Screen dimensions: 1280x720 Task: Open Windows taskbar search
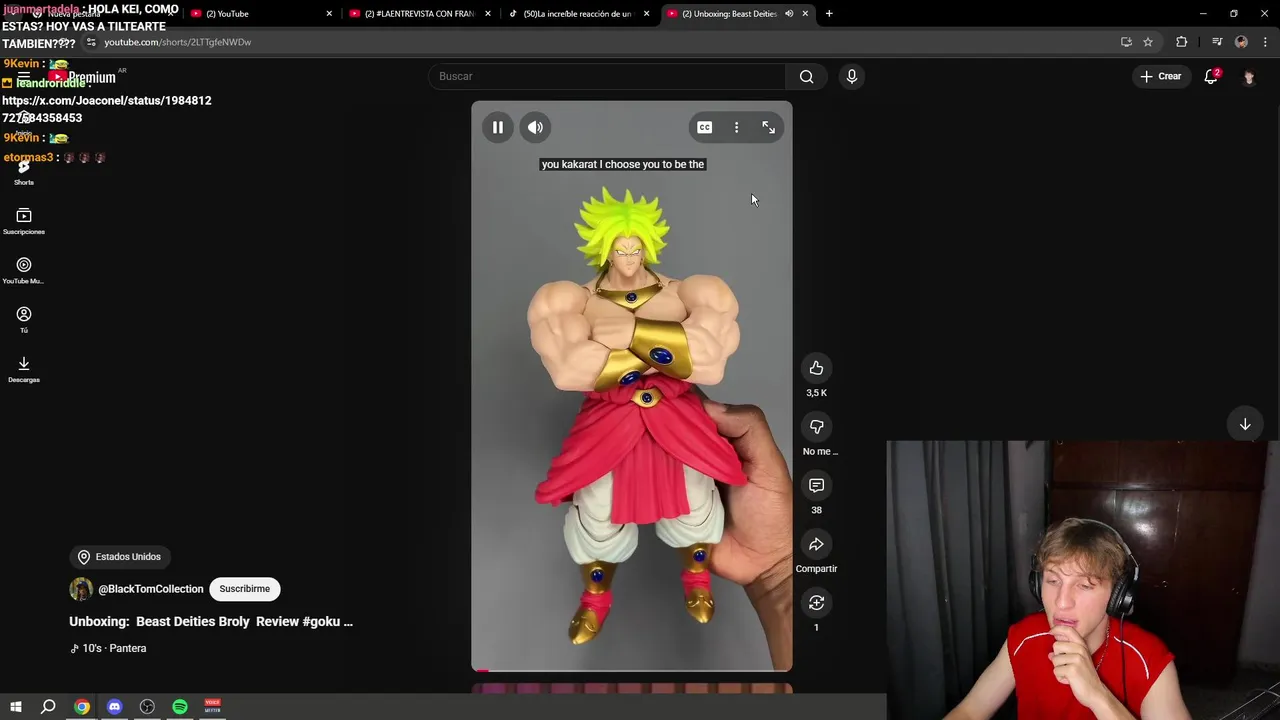pos(48,707)
